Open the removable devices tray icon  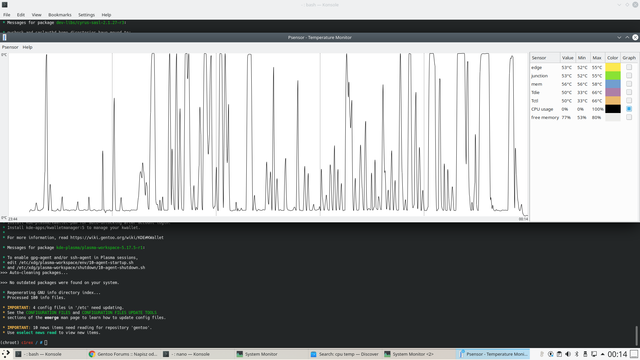(x=585, y=354)
